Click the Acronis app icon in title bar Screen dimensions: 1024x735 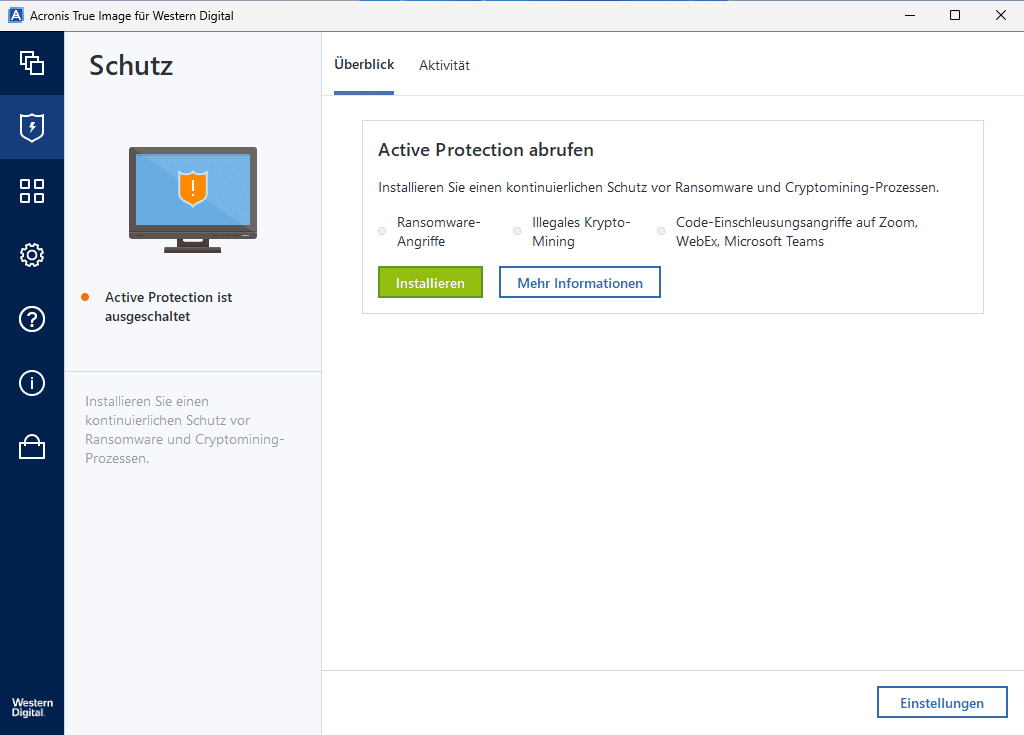[x=15, y=15]
